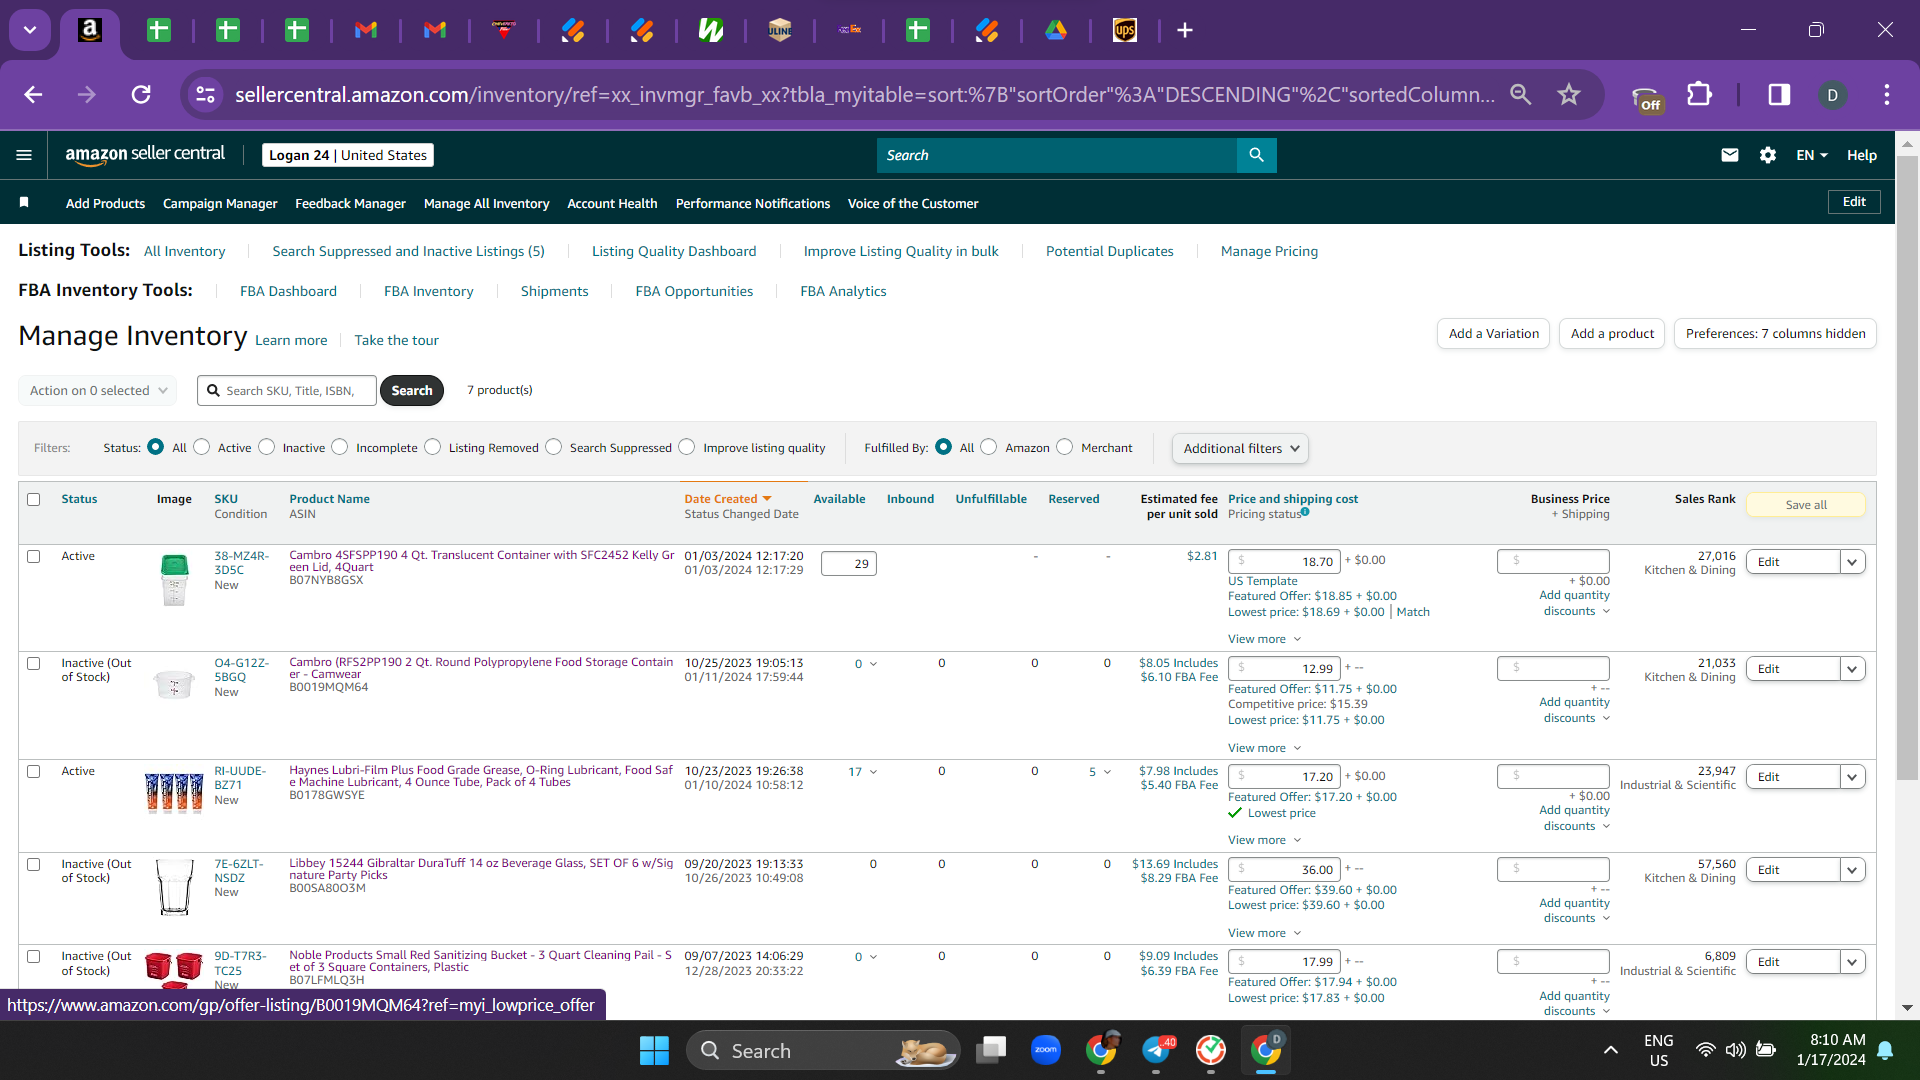Click the browser zoom magnifier icon

[1521, 94]
